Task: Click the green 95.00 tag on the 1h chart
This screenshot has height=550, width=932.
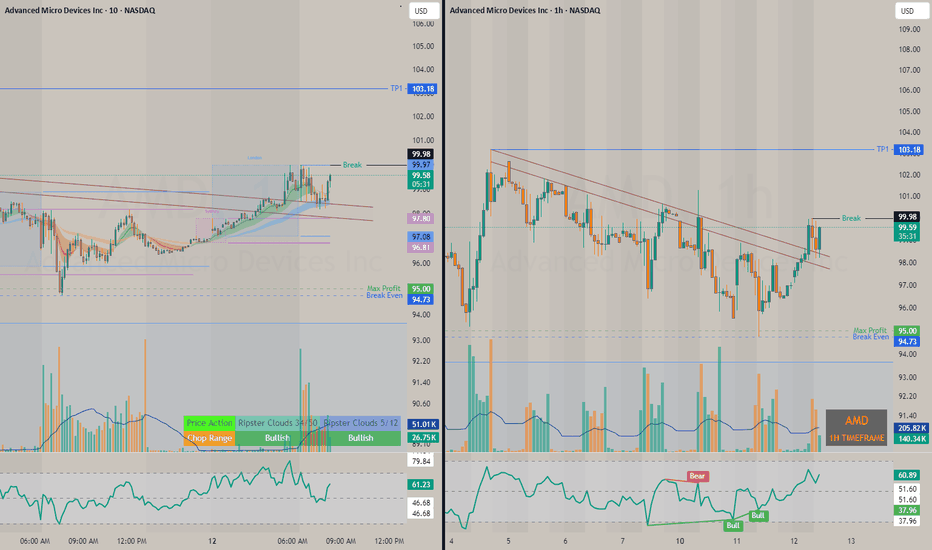Action: click(907, 331)
